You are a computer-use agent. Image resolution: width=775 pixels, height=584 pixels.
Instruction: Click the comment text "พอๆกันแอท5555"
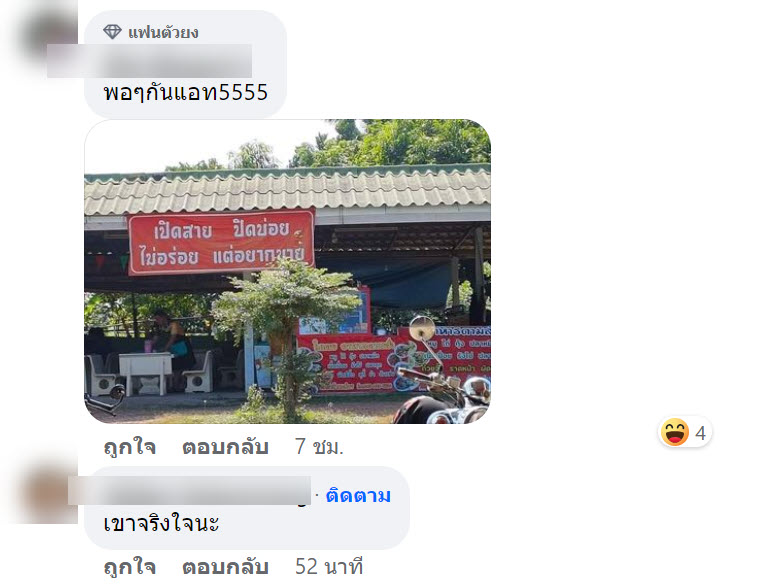(186, 92)
